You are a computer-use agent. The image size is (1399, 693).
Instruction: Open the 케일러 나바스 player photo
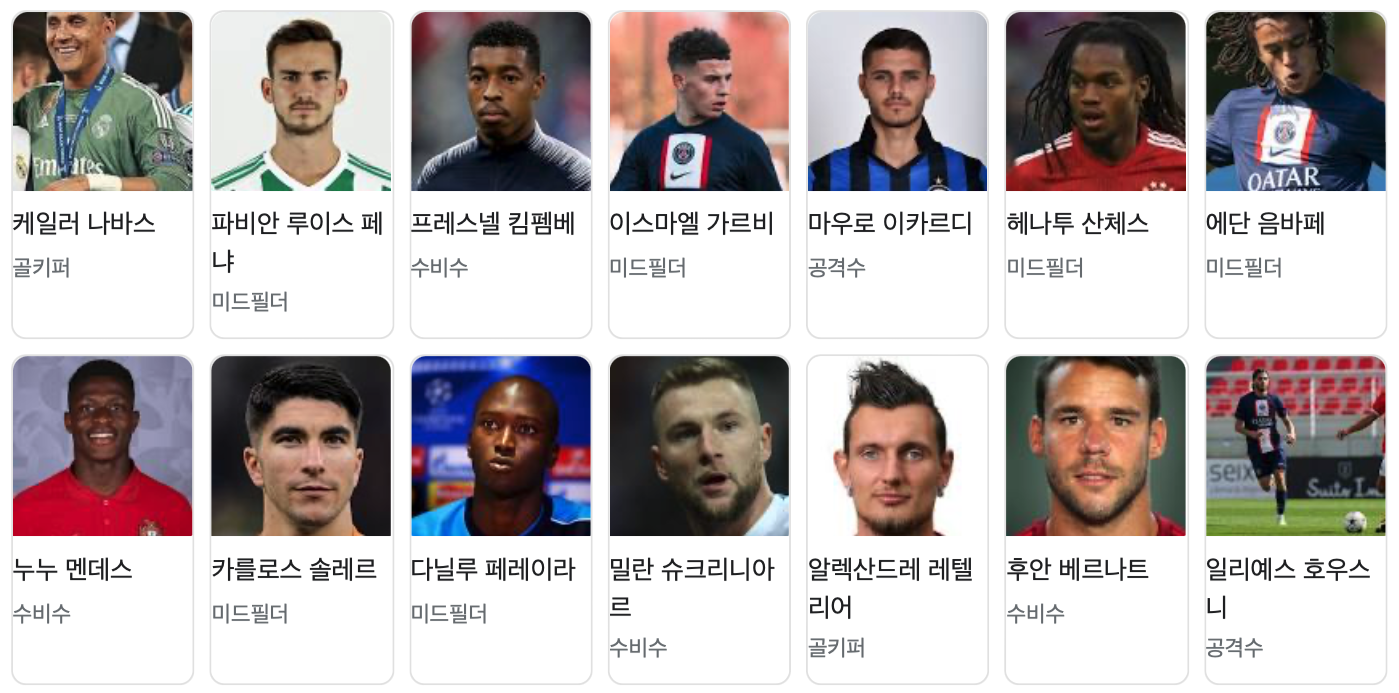(102, 101)
